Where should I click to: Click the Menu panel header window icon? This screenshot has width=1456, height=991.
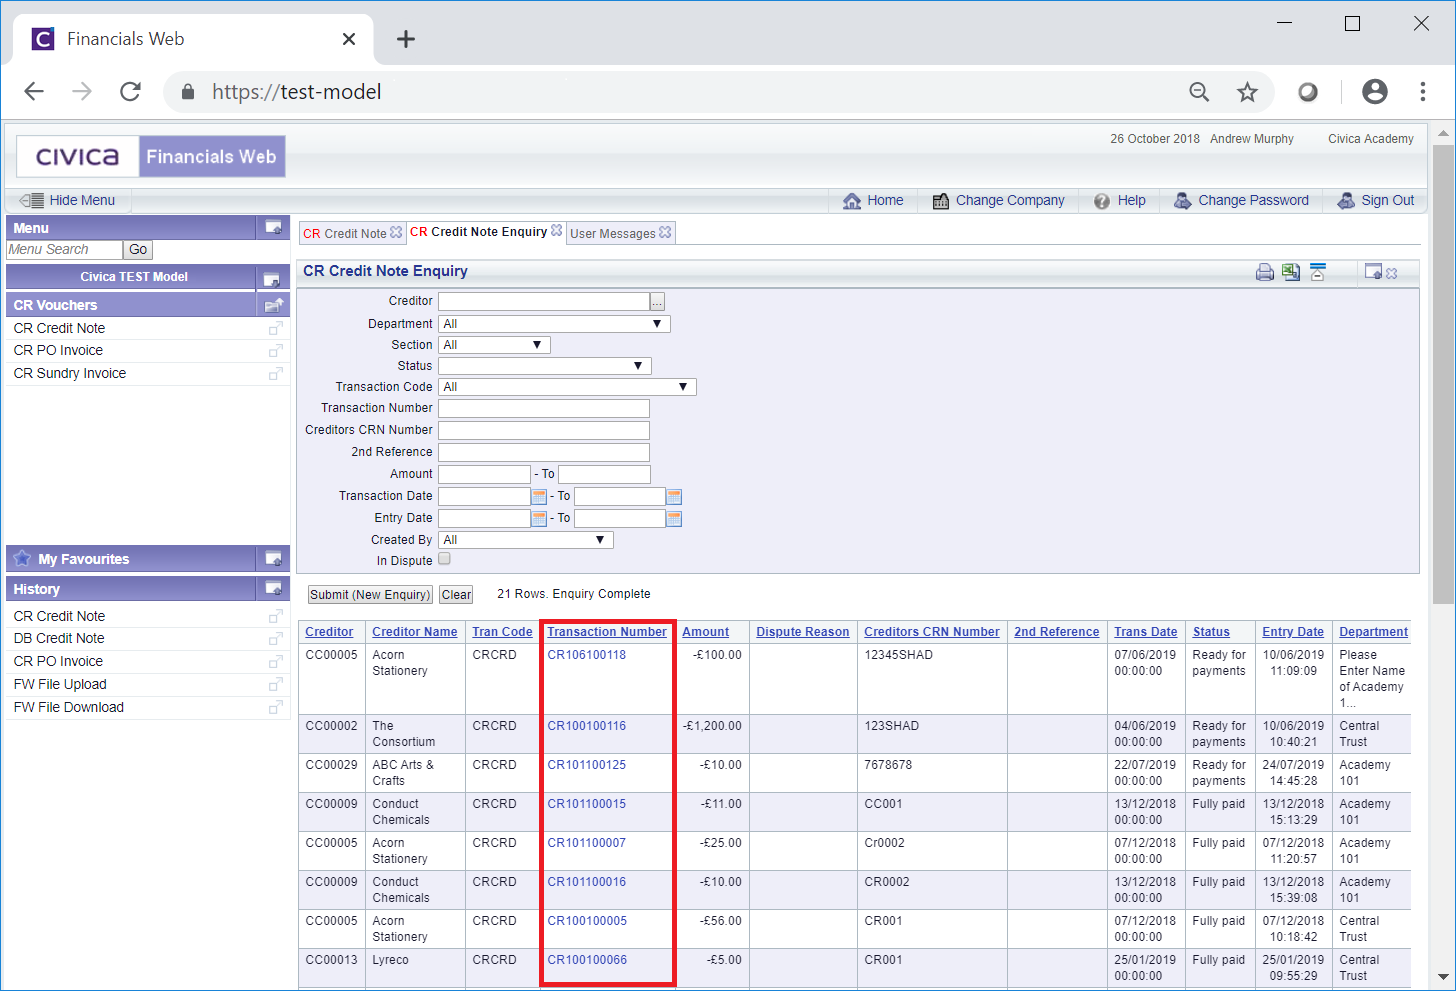tap(273, 228)
